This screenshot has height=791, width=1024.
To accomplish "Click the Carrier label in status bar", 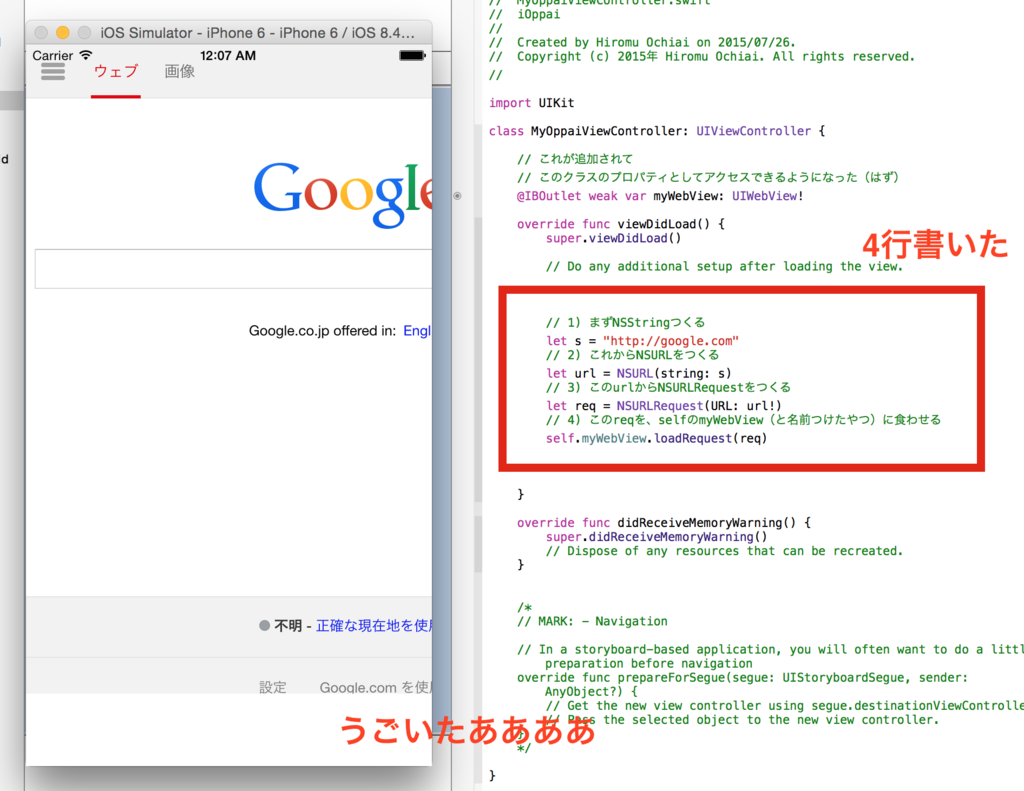I will click(x=53, y=56).
